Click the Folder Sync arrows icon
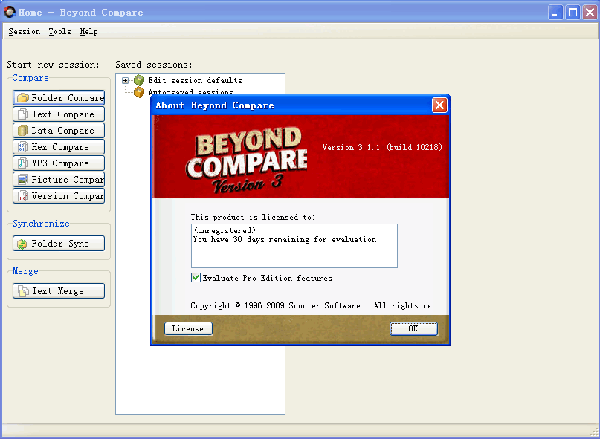600x439 pixels. click(x=22, y=244)
